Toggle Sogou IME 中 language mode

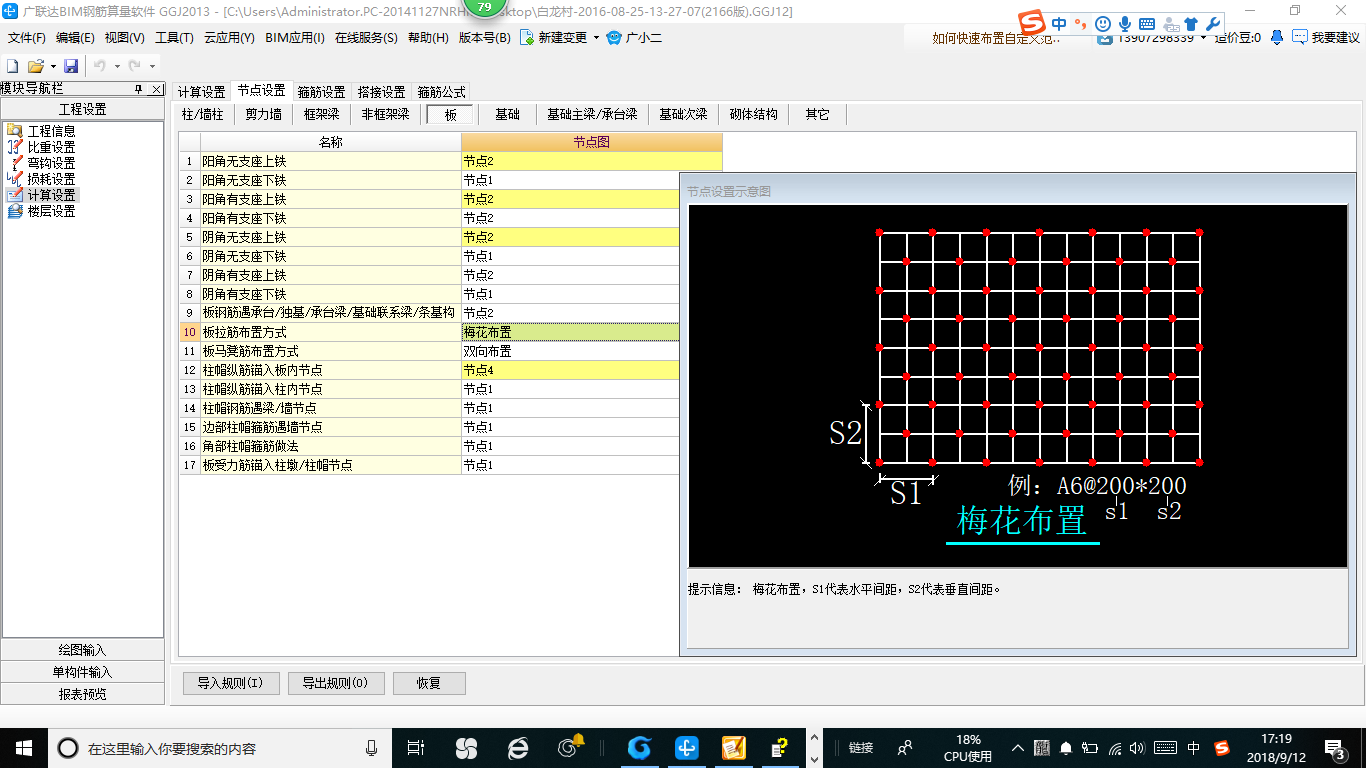click(1059, 23)
